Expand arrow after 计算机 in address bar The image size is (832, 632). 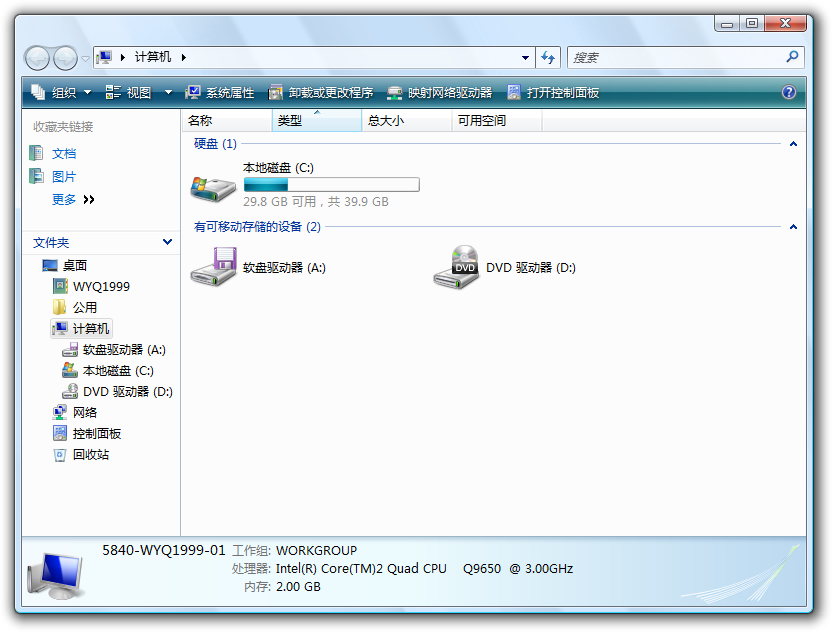(x=184, y=57)
